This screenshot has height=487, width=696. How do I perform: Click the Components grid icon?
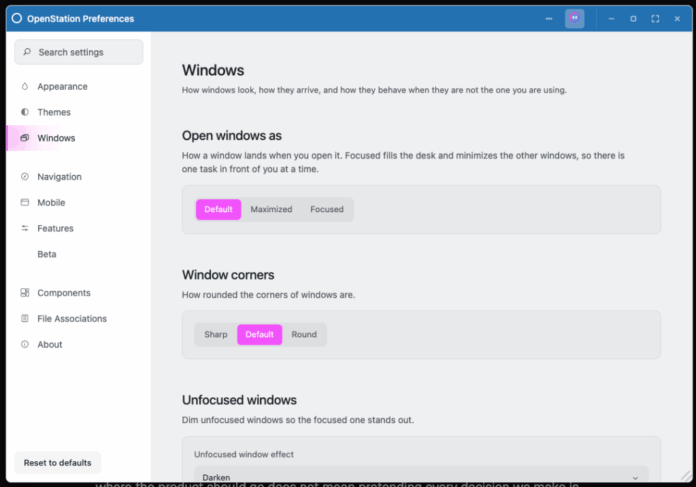[x=25, y=293]
